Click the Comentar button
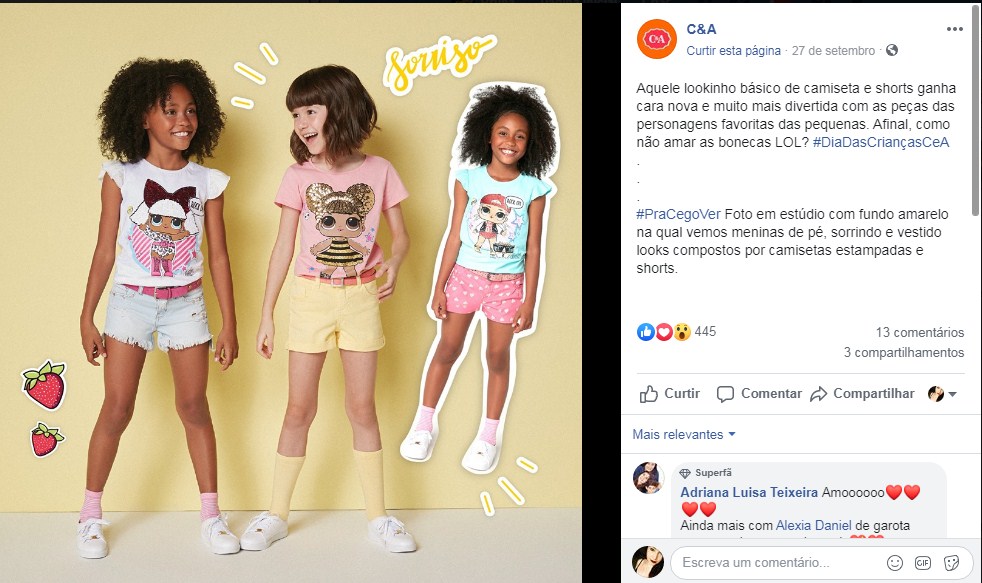 (759, 393)
